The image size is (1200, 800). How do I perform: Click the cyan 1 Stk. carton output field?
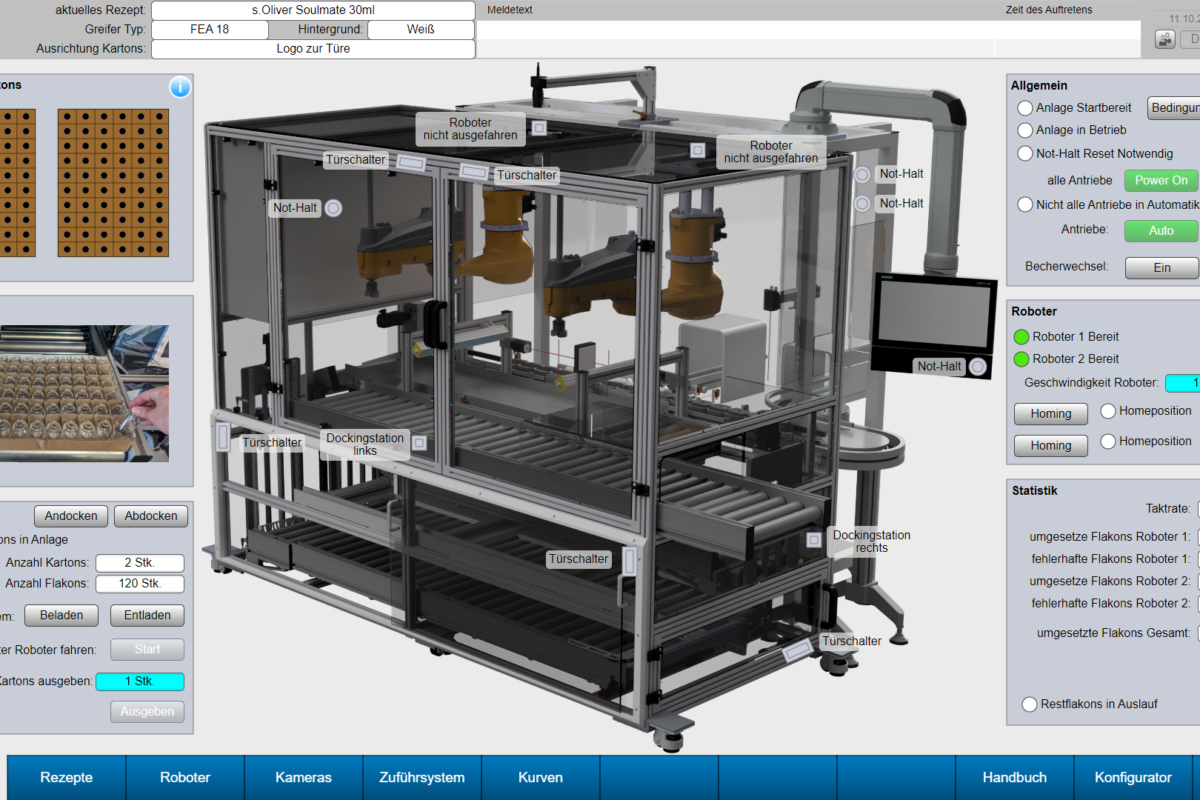click(x=140, y=682)
